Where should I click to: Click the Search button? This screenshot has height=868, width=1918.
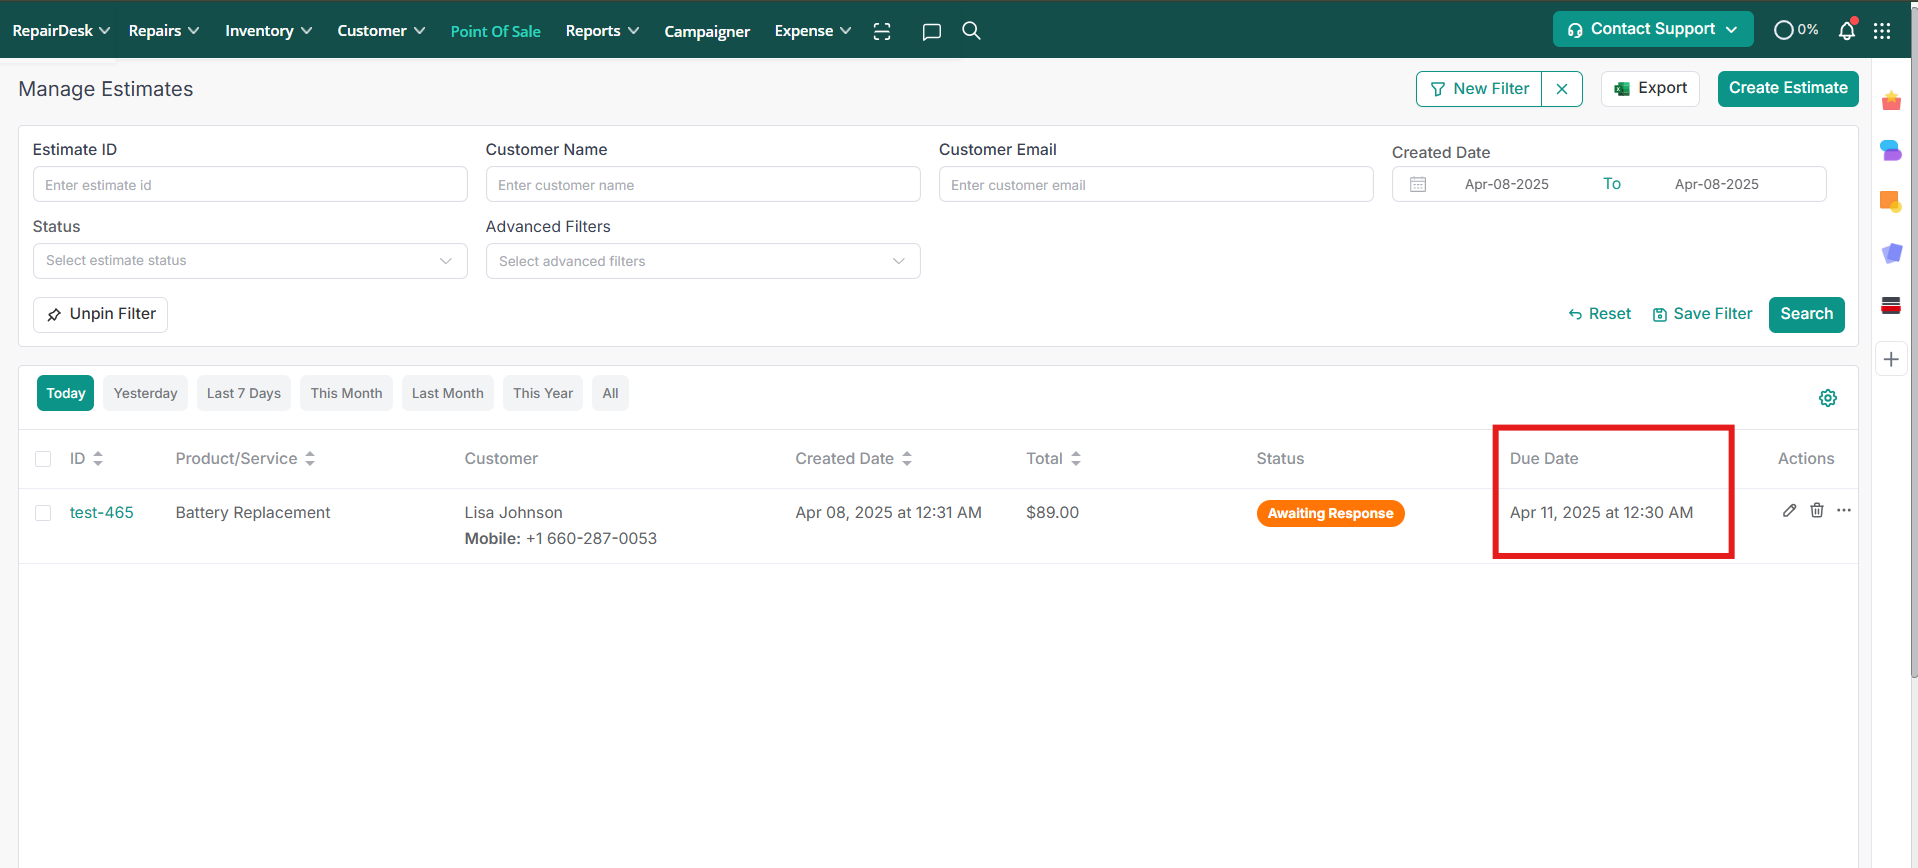[x=1806, y=314]
